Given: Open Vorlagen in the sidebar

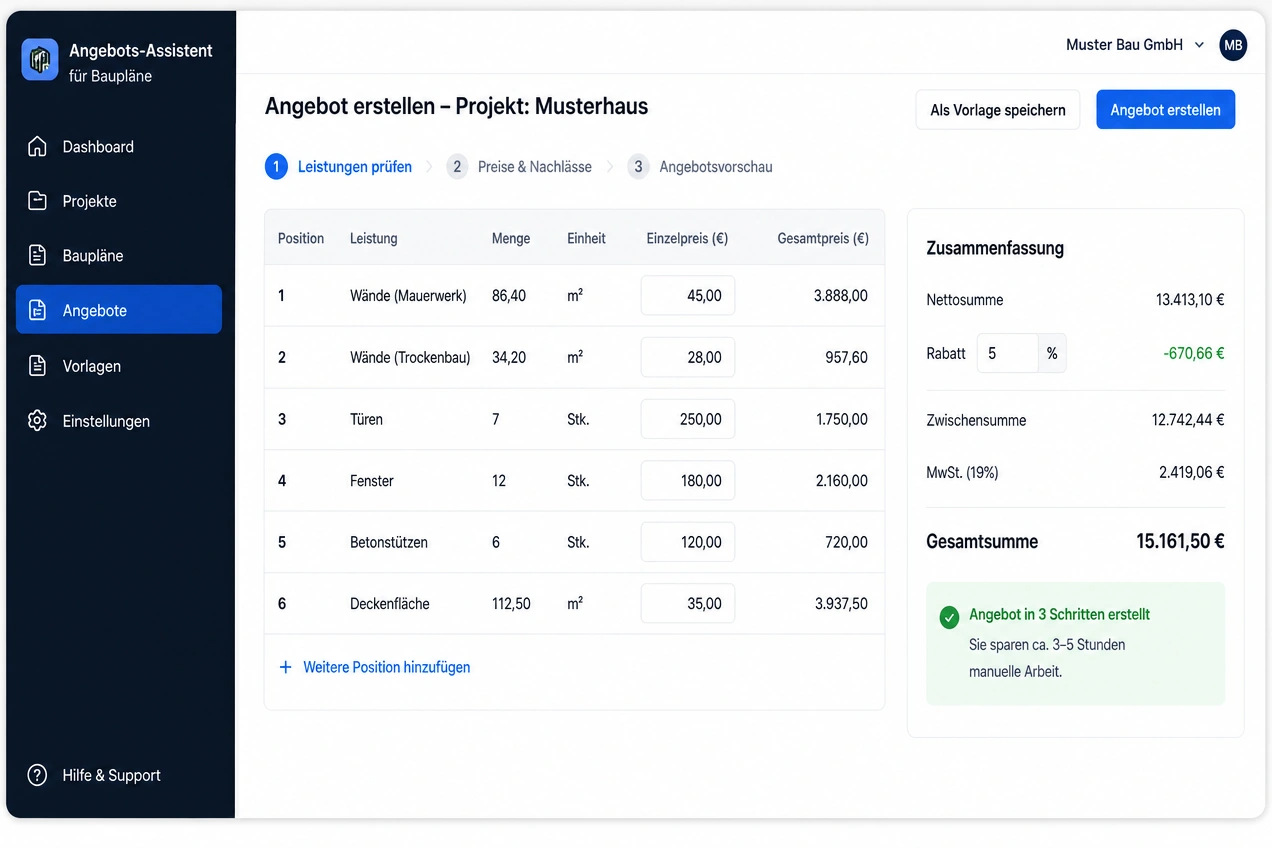Looking at the screenshot, I should click(x=119, y=366).
